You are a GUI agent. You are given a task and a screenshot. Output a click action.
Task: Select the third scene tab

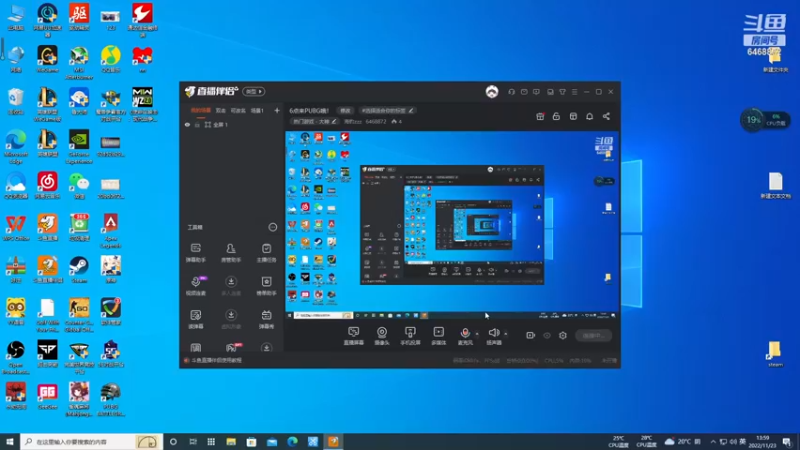[238, 110]
